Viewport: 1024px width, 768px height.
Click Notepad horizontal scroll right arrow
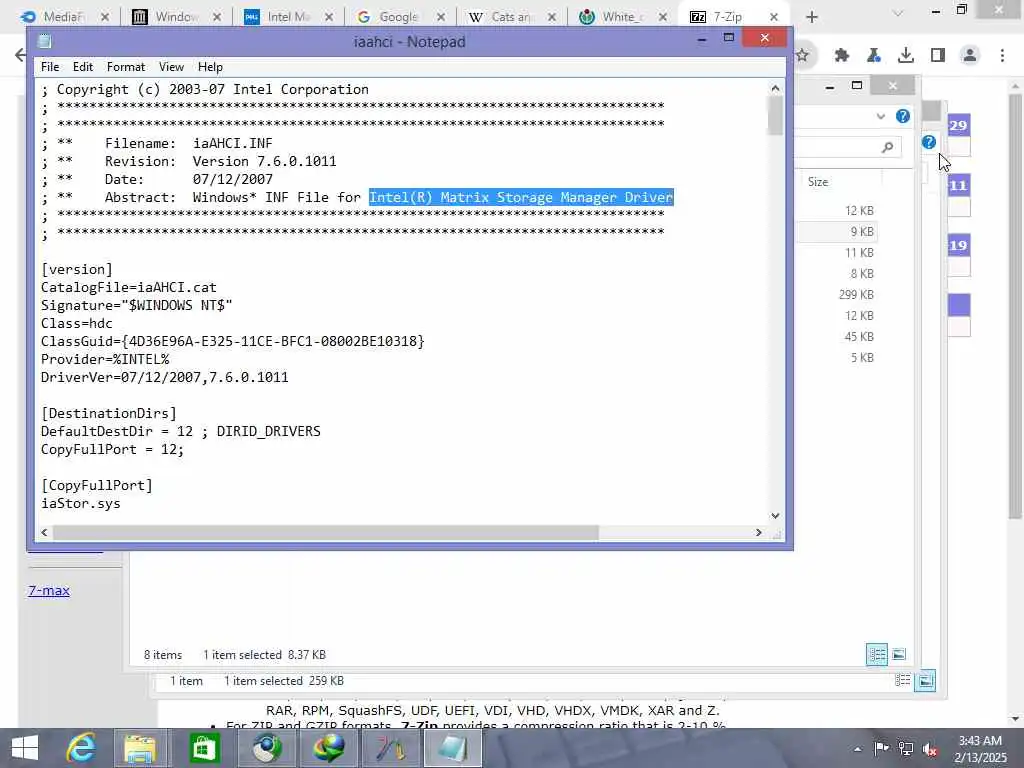coord(758,532)
